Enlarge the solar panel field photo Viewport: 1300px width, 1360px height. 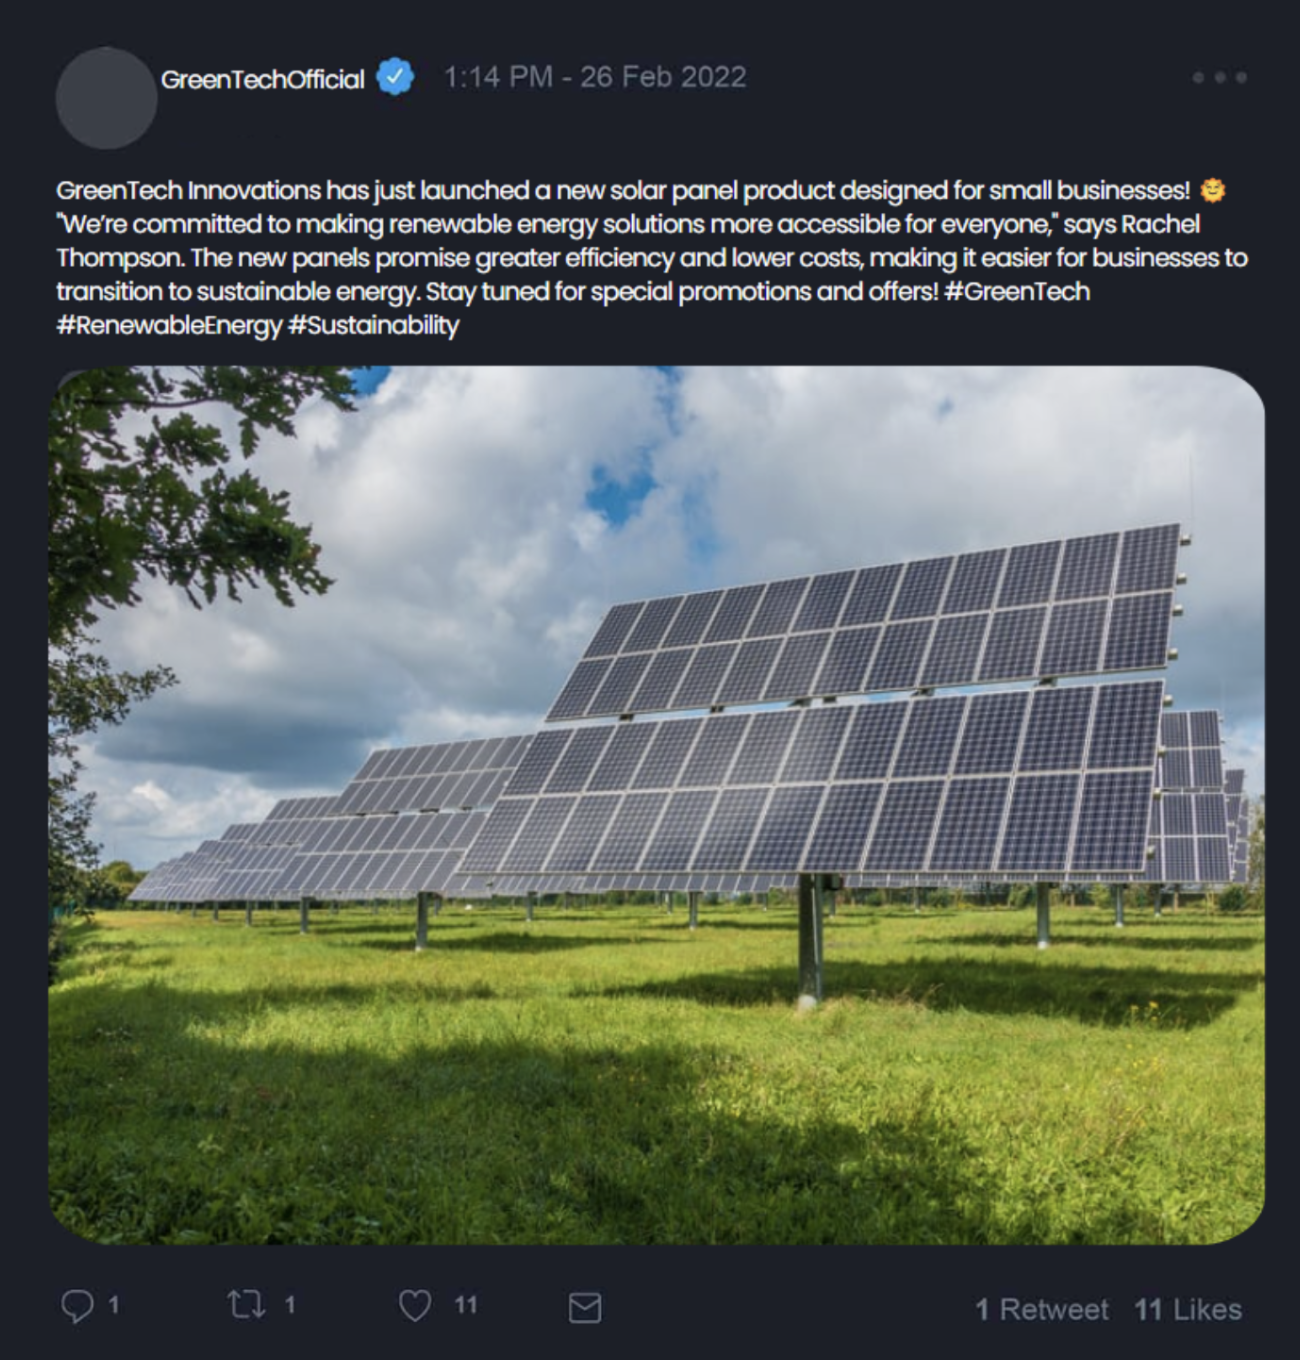pyautogui.click(x=656, y=805)
